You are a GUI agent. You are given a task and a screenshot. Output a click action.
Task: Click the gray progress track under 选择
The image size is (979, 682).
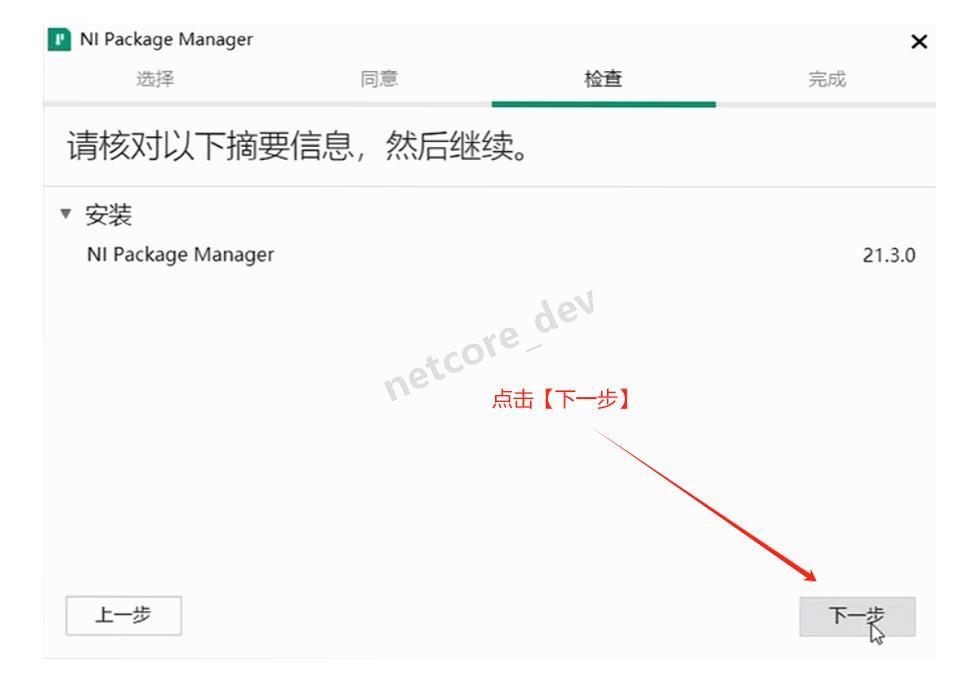tap(155, 104)
